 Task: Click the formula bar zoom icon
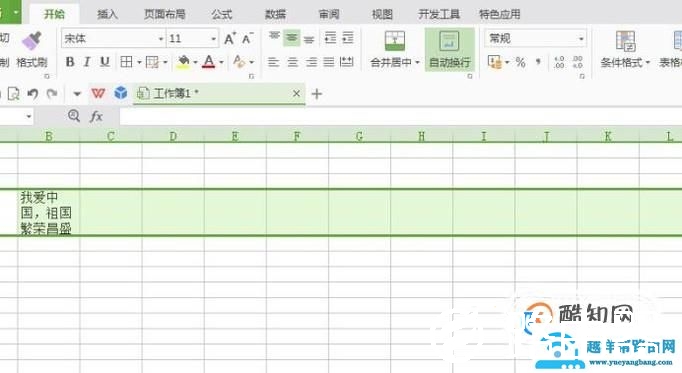point(74,116)
